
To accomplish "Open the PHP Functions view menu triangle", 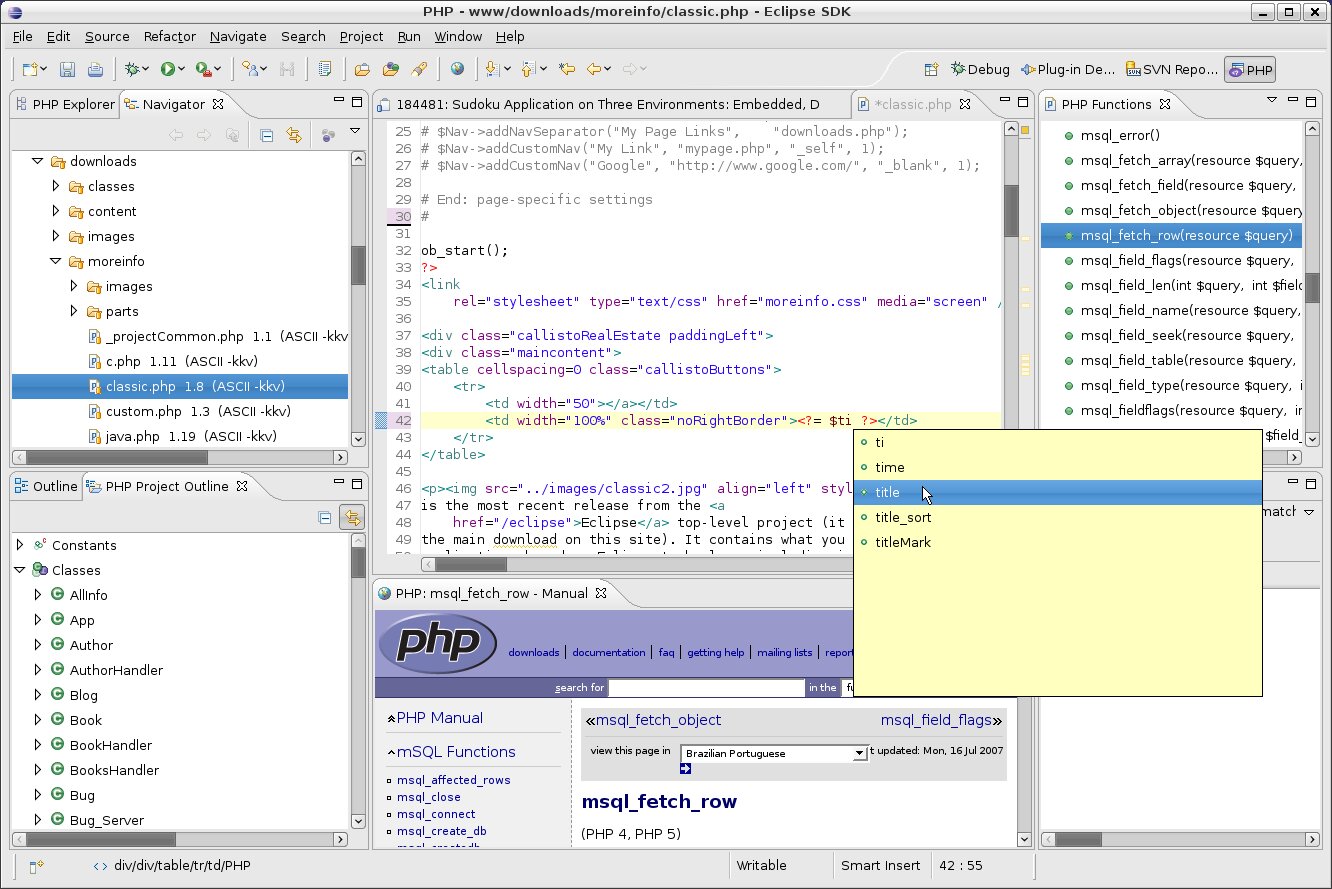I will (x=1272, y=100).
